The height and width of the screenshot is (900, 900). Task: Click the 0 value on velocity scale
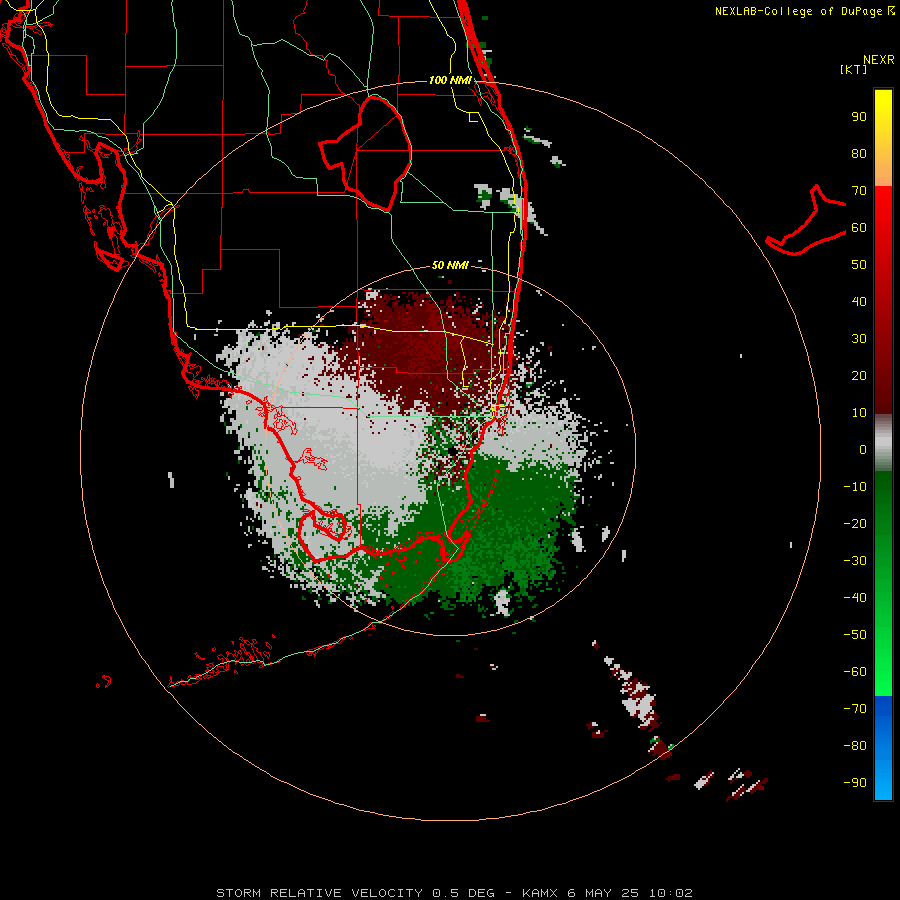pos(863,449)
